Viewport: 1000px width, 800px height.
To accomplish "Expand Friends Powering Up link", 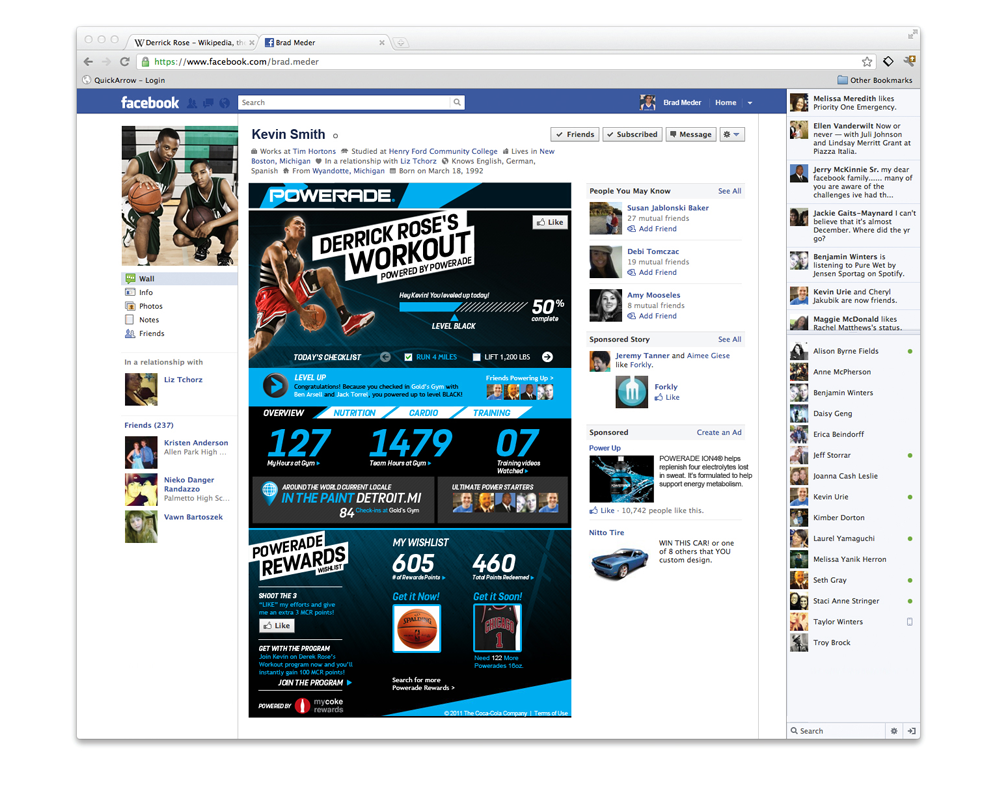I will point(519,378).
